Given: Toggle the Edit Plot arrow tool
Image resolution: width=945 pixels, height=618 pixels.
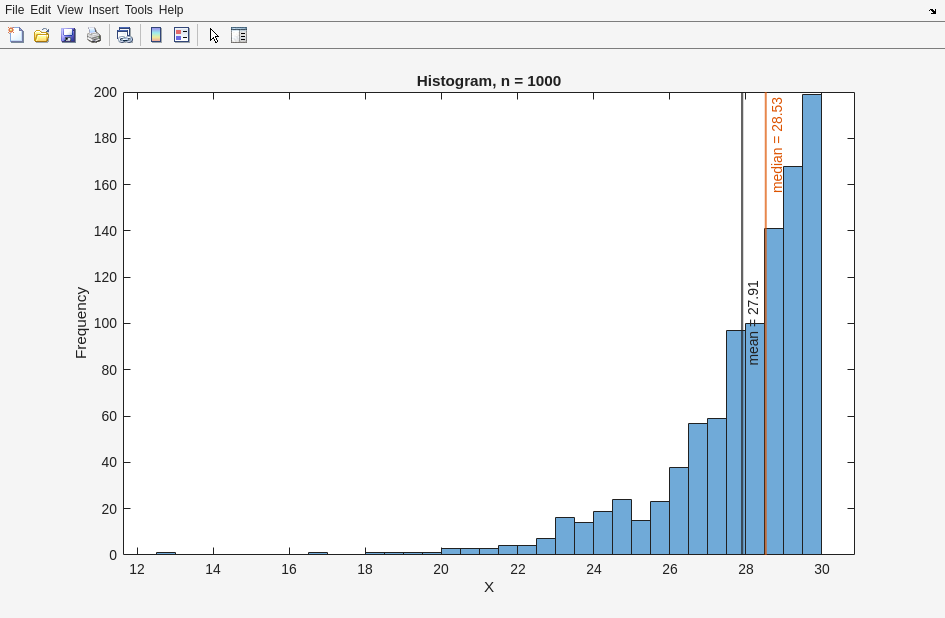Looking at the screenshot, I should pyautogui.click(x=214, y=35).
